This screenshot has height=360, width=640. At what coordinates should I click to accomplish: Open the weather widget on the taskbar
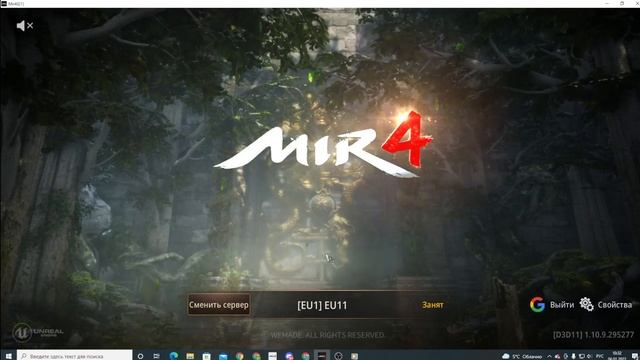[x=522, y=356]
